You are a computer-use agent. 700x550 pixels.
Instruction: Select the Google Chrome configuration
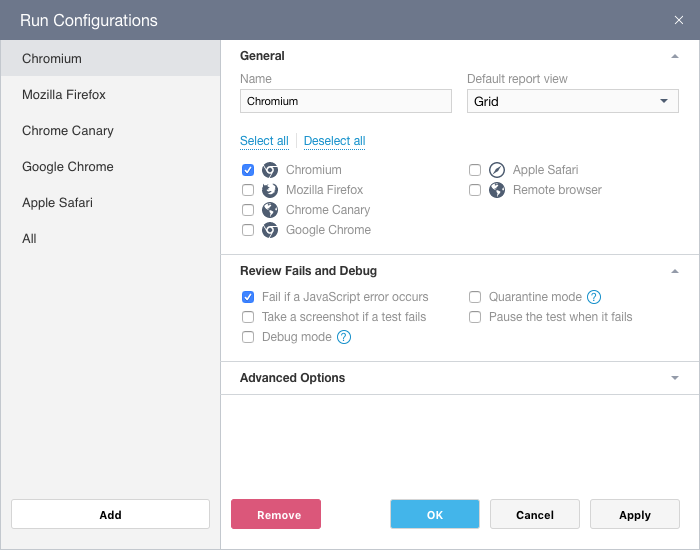(x=110, y=167)
